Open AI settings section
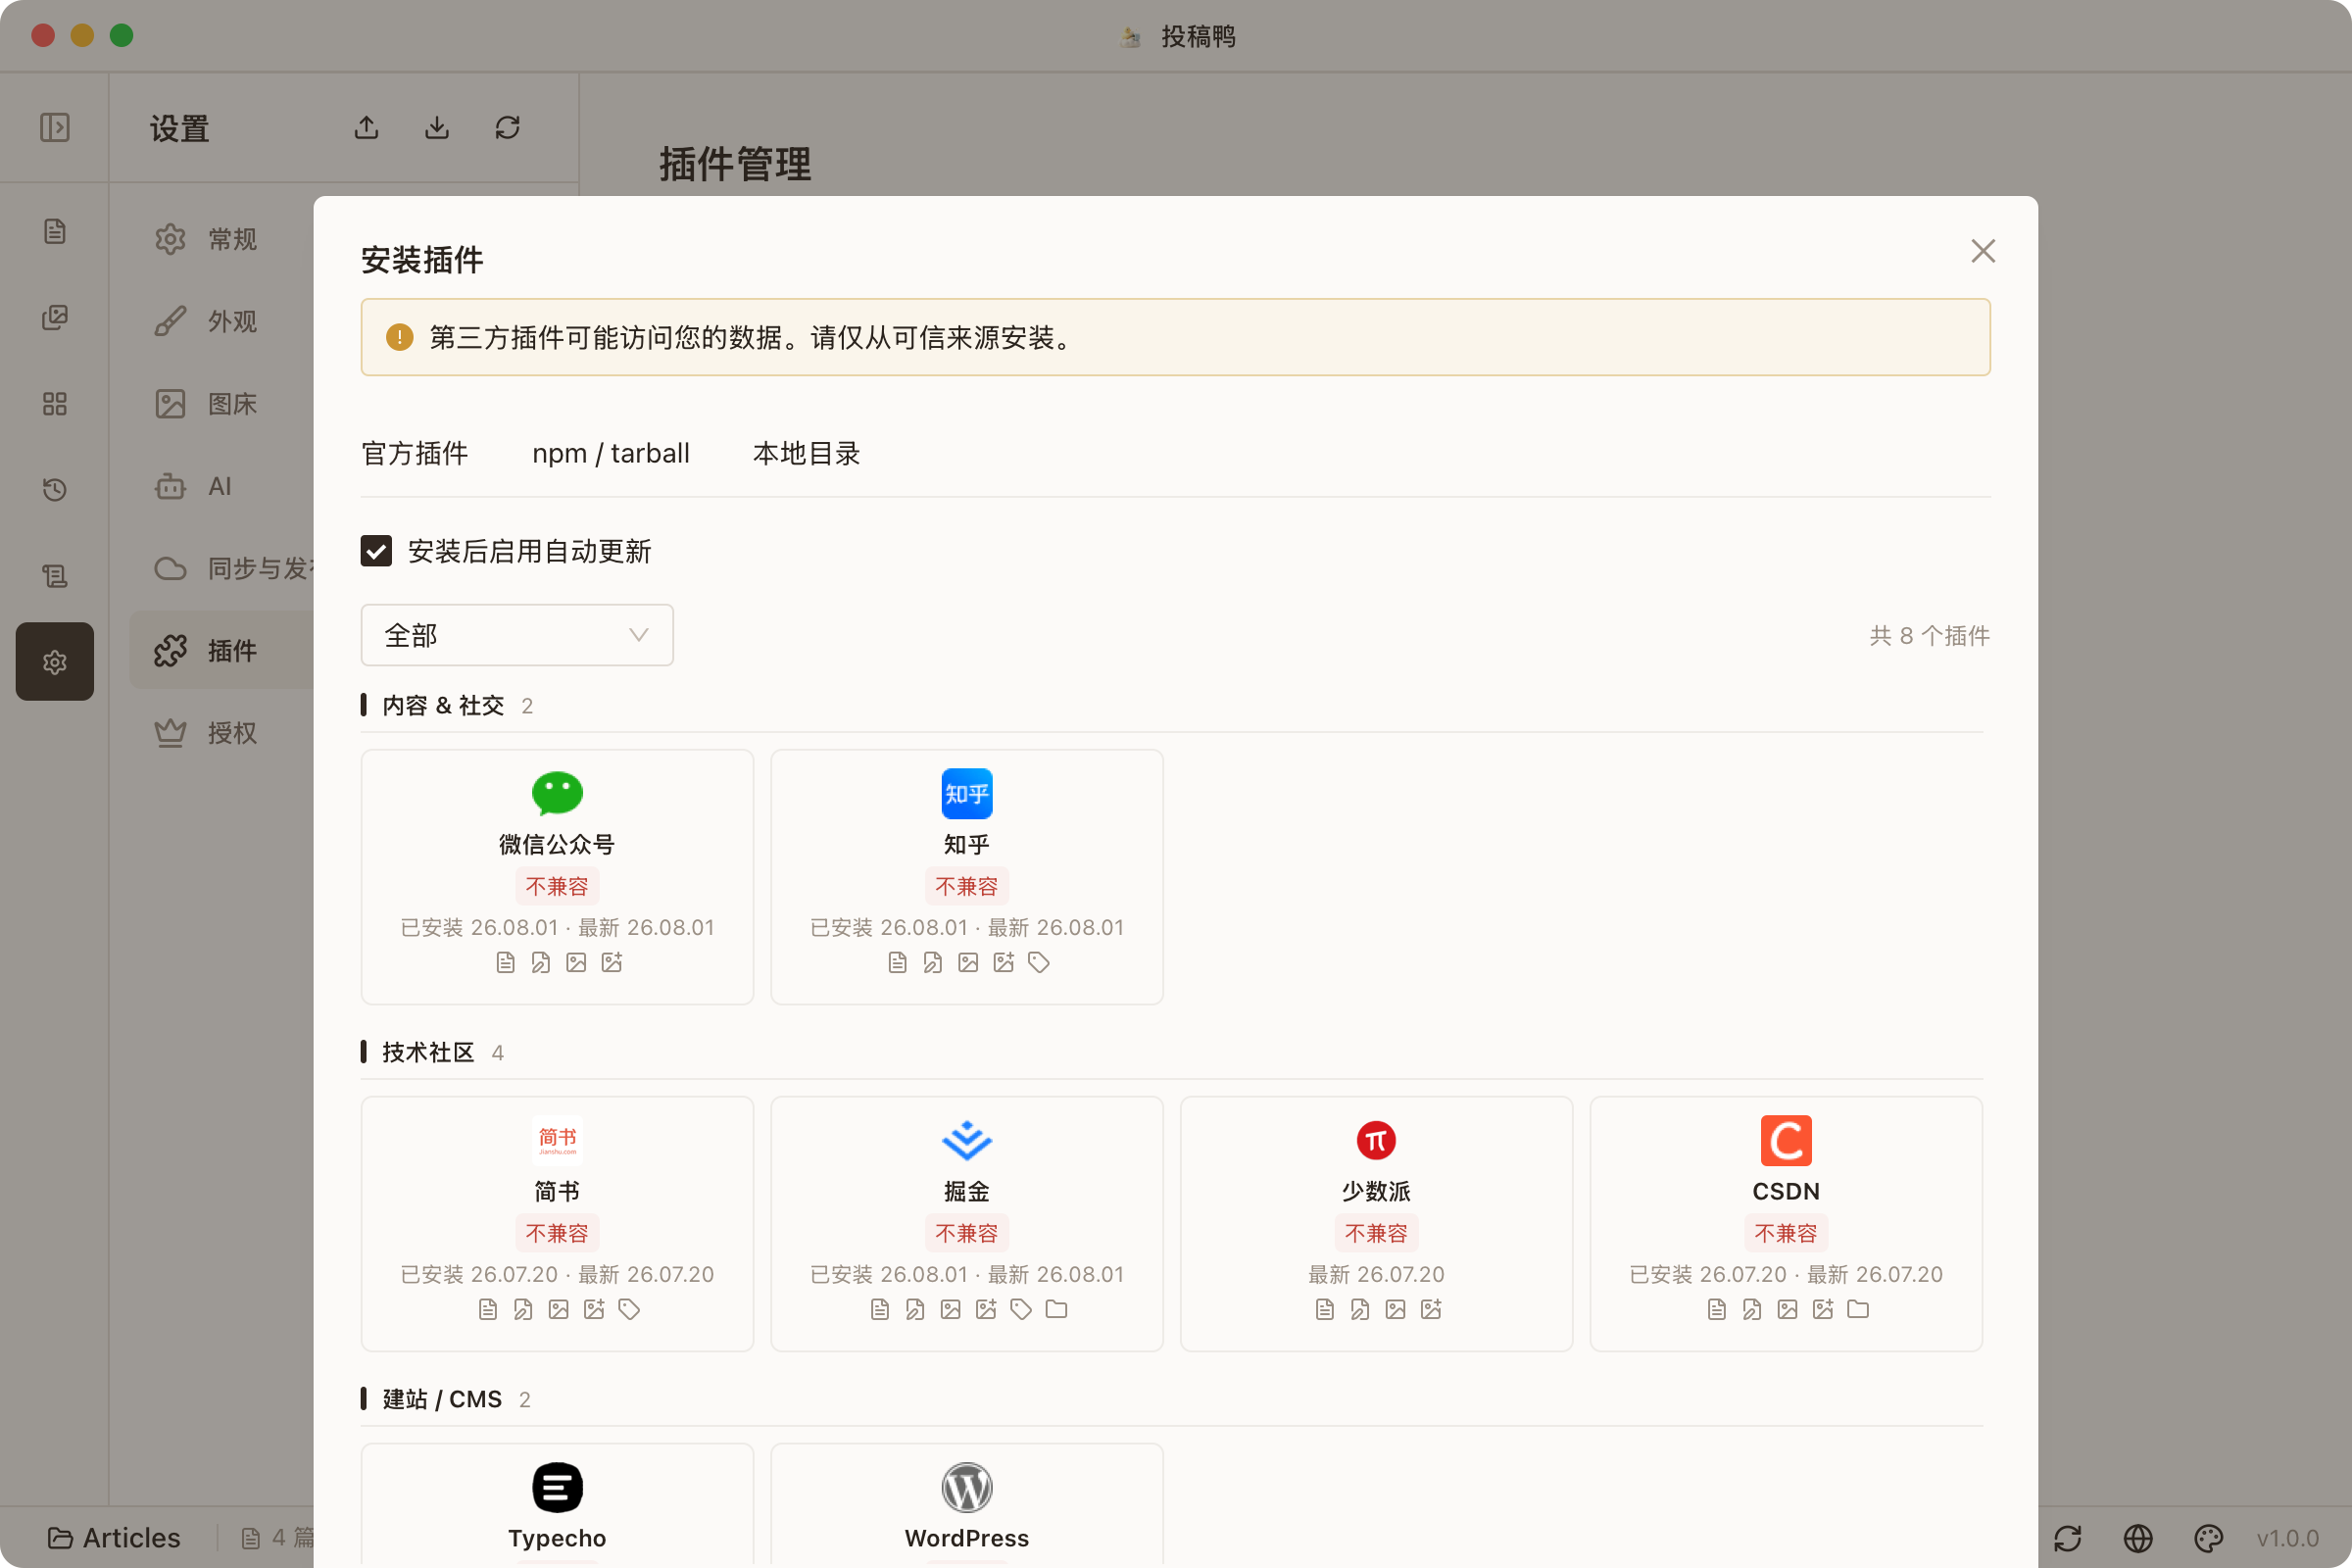 coord(222,487)
